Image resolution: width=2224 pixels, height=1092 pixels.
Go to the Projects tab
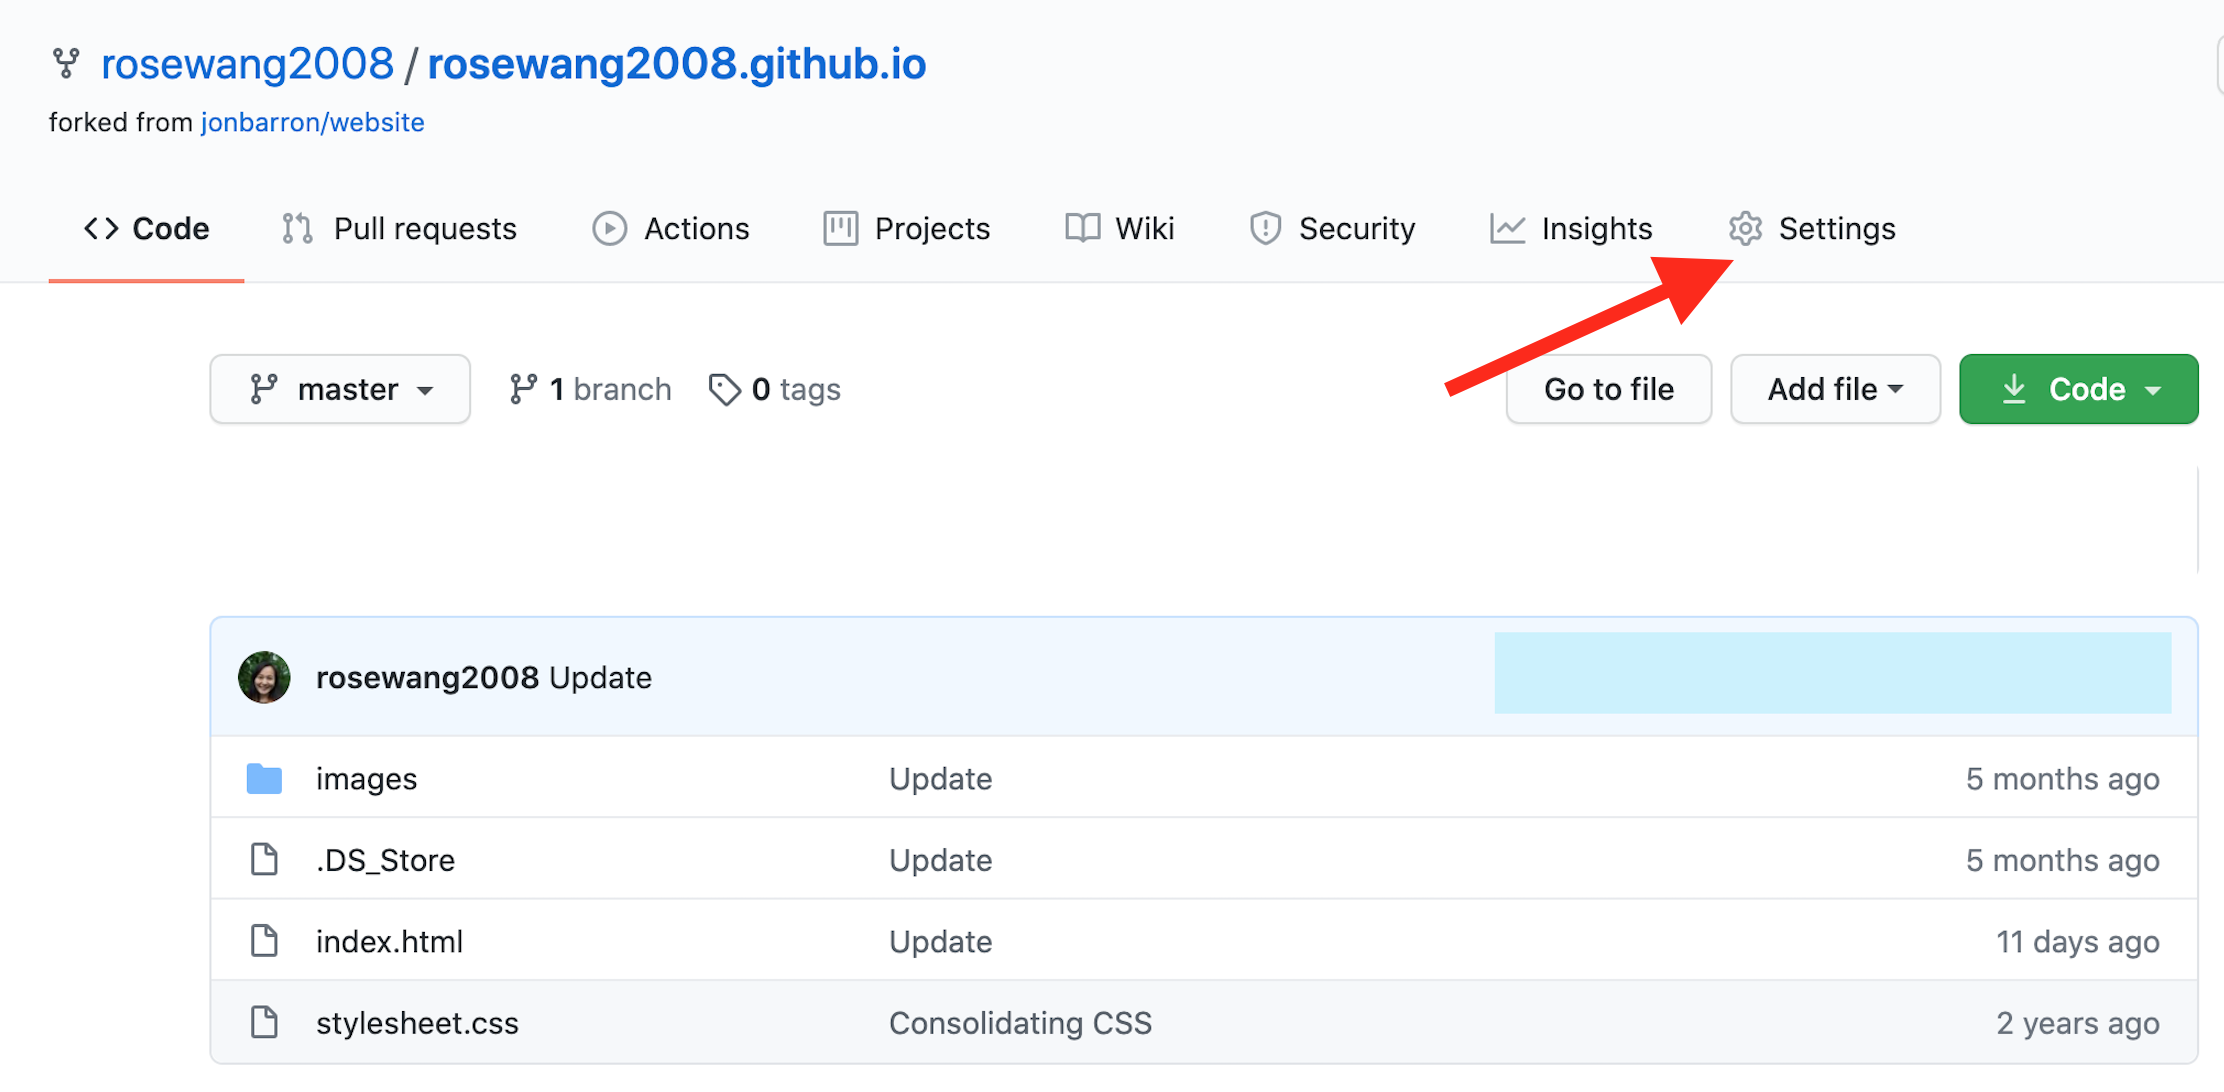coord(906,228)
